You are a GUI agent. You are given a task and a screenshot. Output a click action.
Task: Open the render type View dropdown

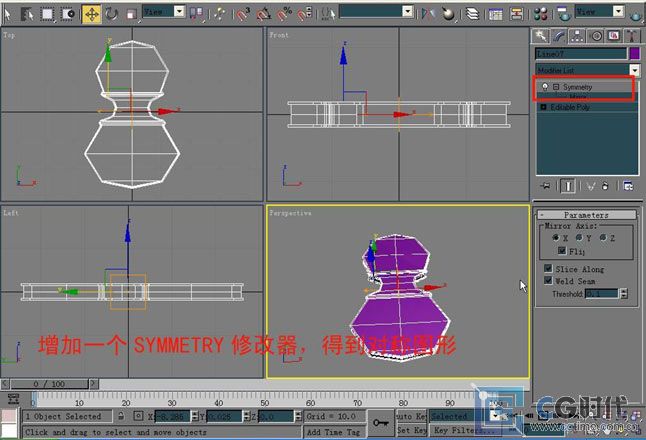tap(618, 11)
